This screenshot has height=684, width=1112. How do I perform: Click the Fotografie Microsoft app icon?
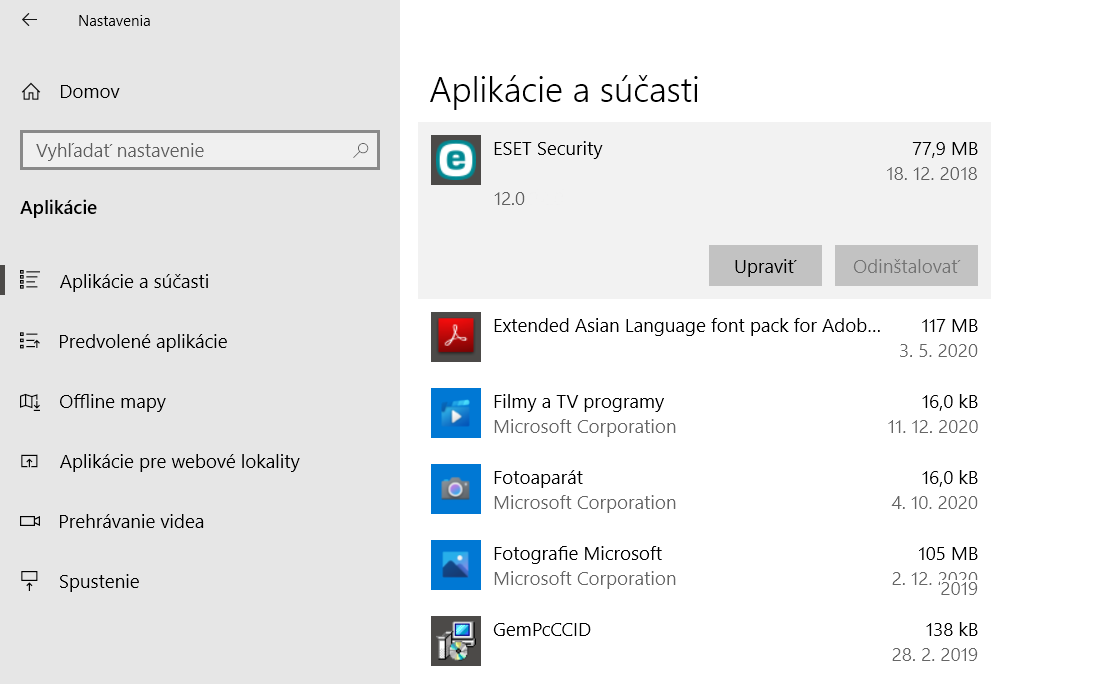(x=456, y=565)
